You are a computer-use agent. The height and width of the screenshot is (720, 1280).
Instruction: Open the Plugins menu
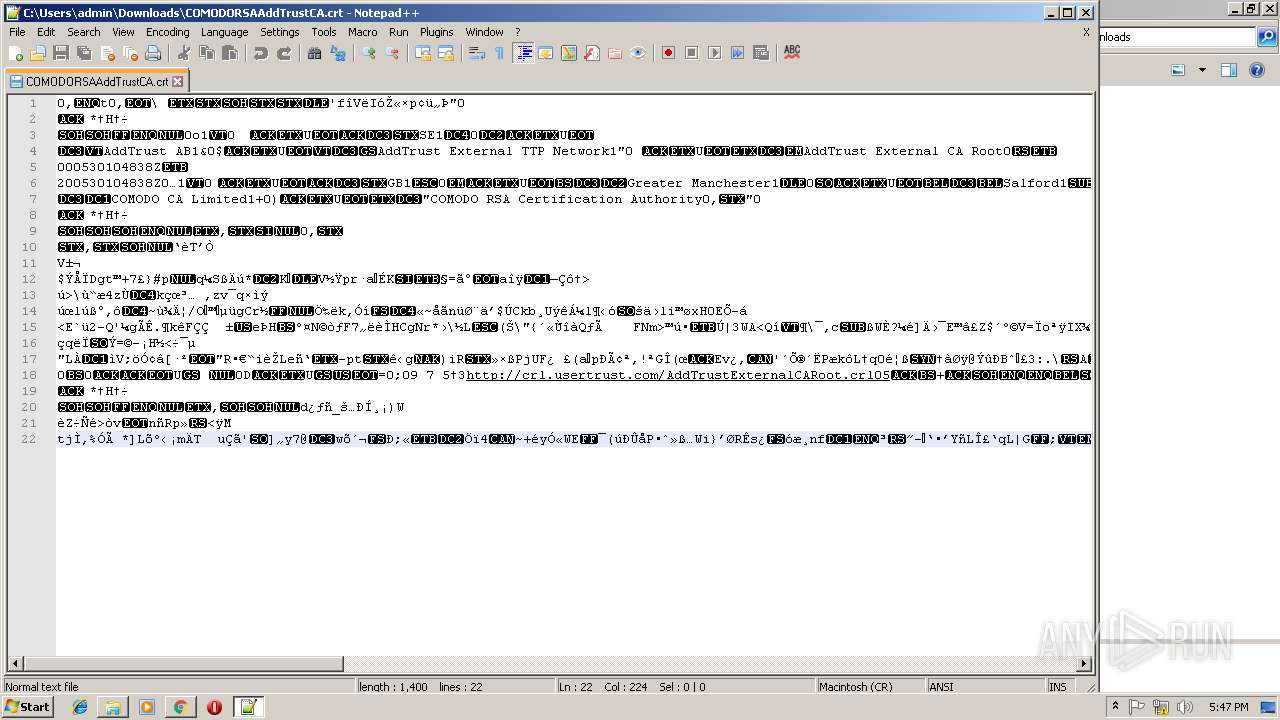coord(437,32)
